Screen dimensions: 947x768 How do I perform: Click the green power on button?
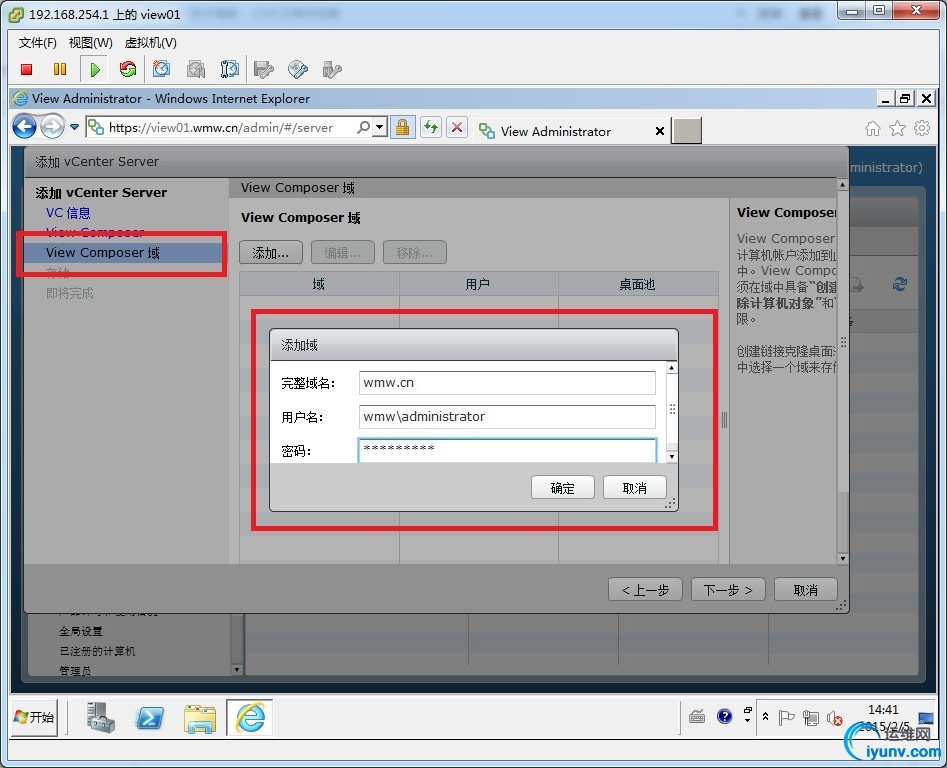pos(95,69)
